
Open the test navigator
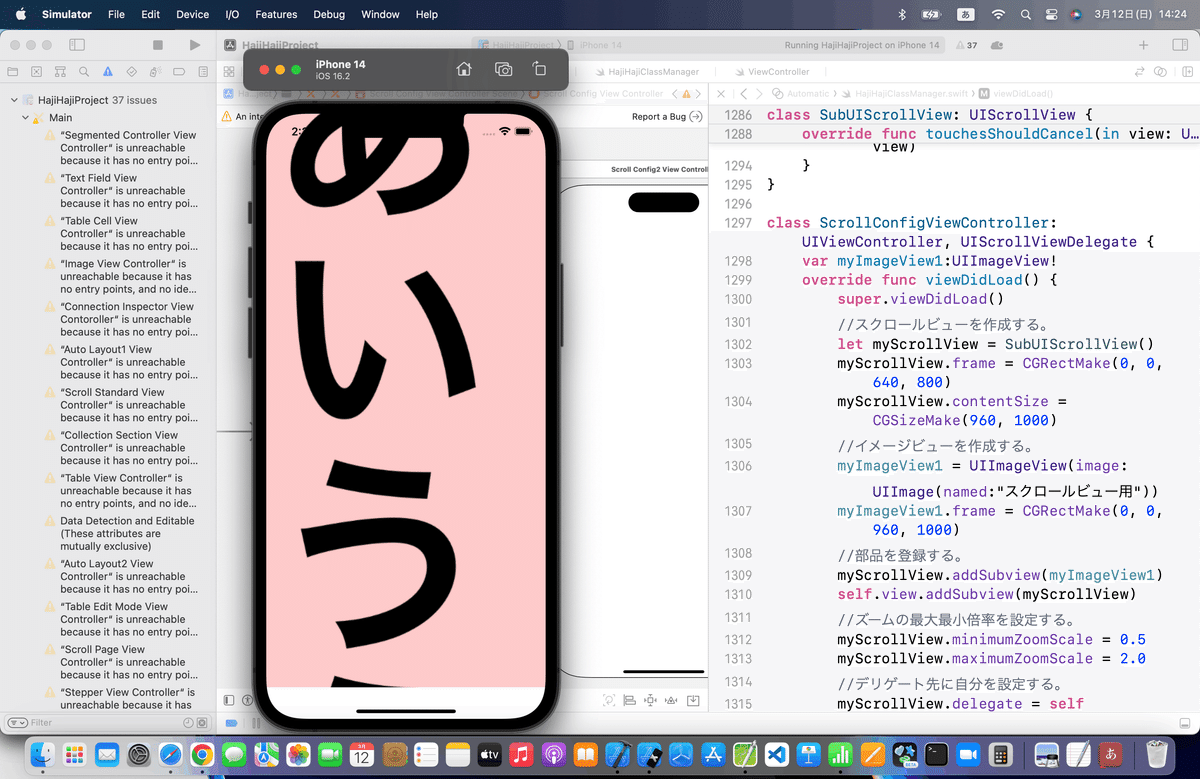pyautogui.click(x=130, y=72)
